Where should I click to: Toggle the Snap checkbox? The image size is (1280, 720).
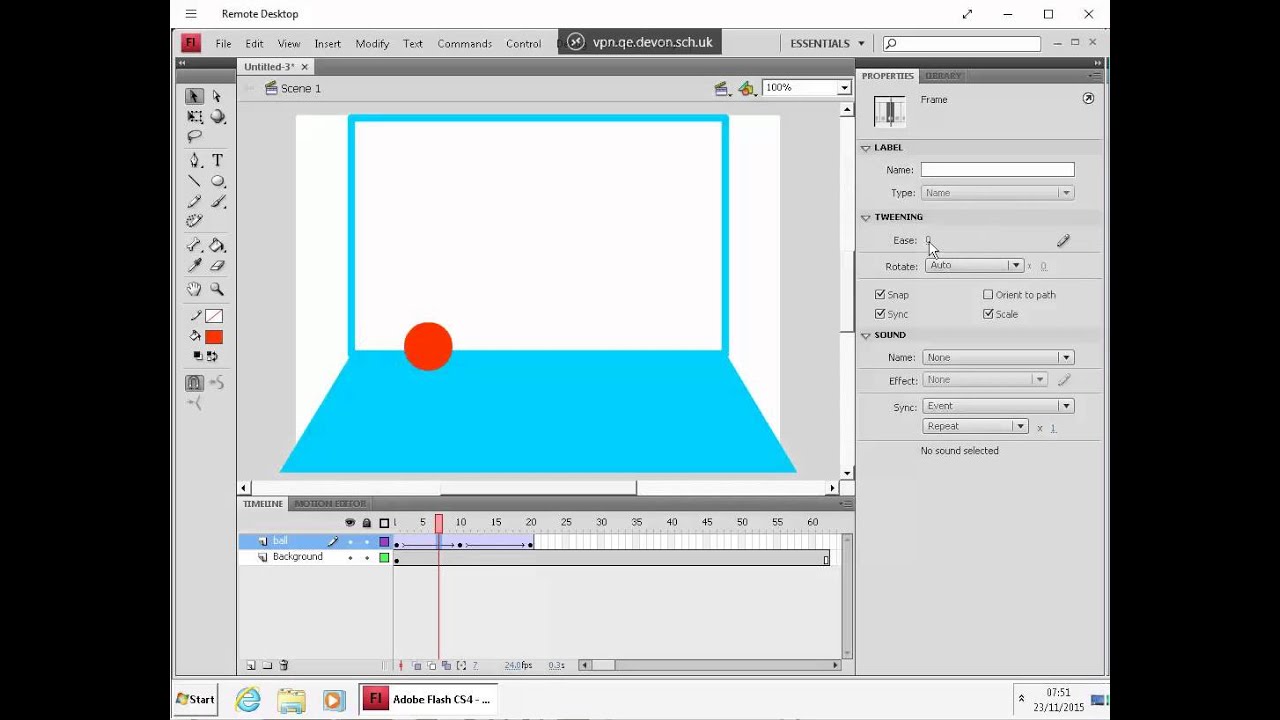click(880, 295)
